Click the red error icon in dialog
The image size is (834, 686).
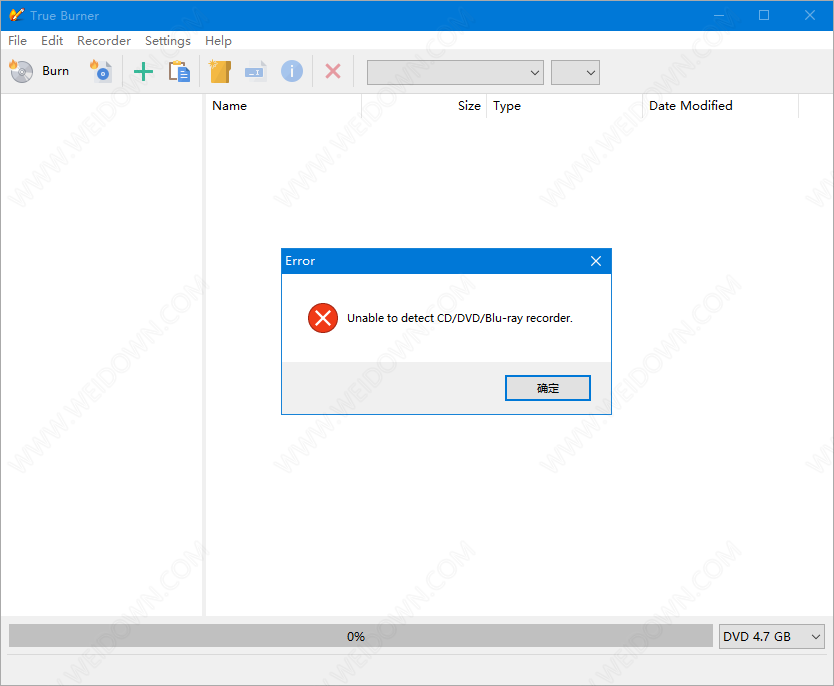click(322, 318)
